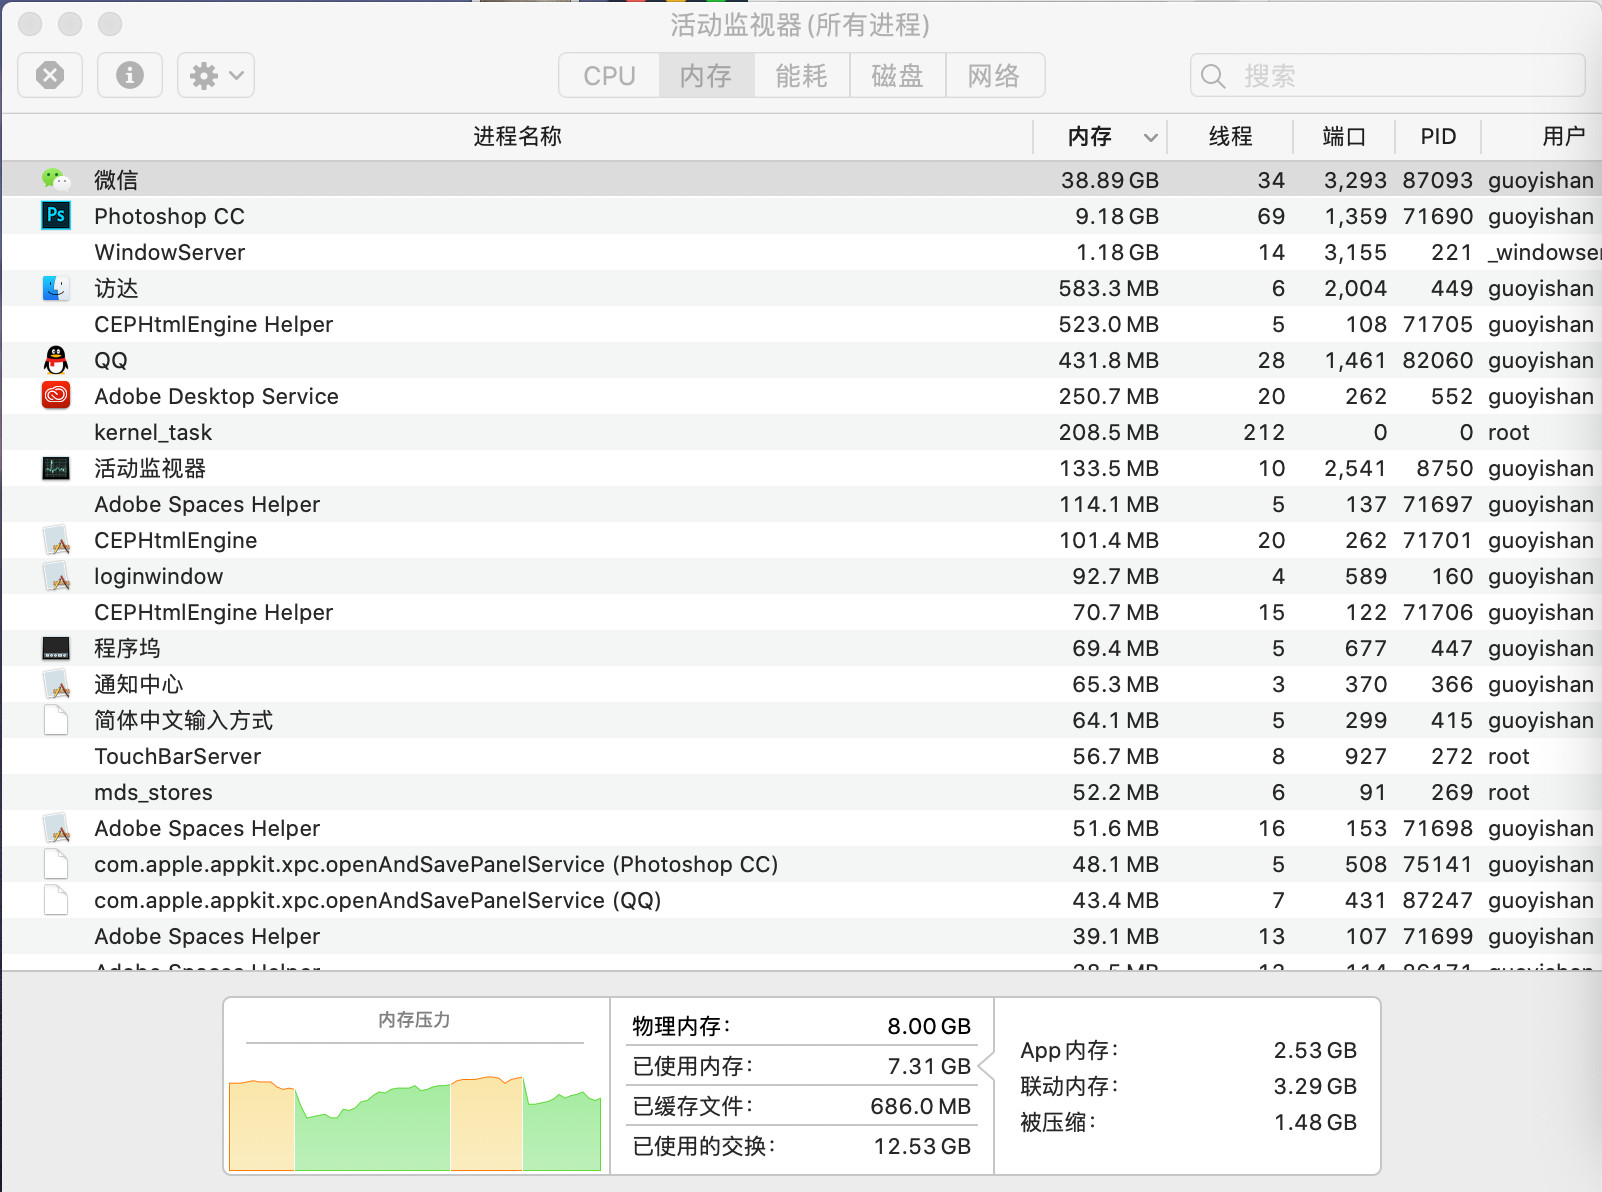Select the 简体中文输入方式 document icon
Screen dimensions: 1602x1192
click(56, 720)
